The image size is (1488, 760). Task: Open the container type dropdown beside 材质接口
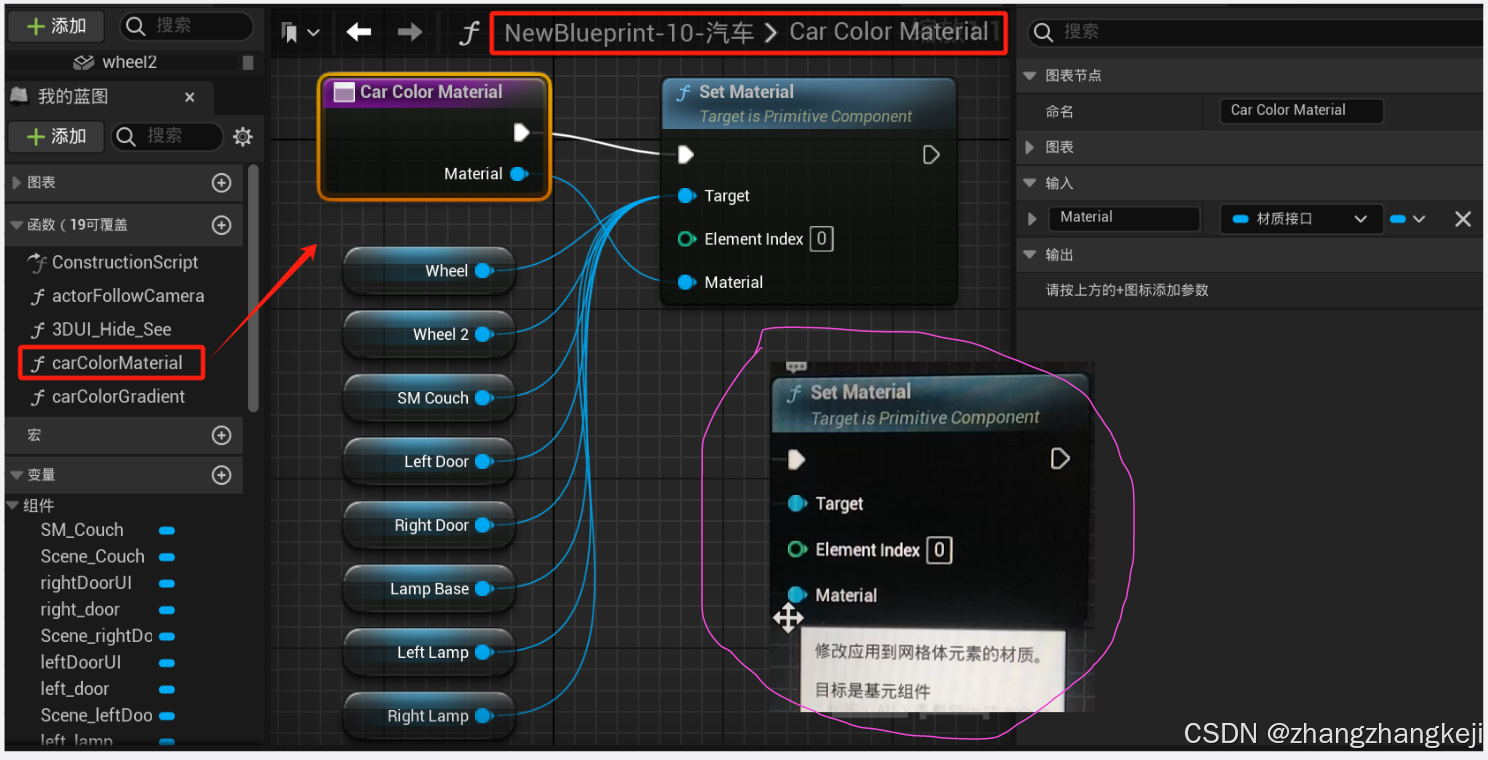point(1408,219)
